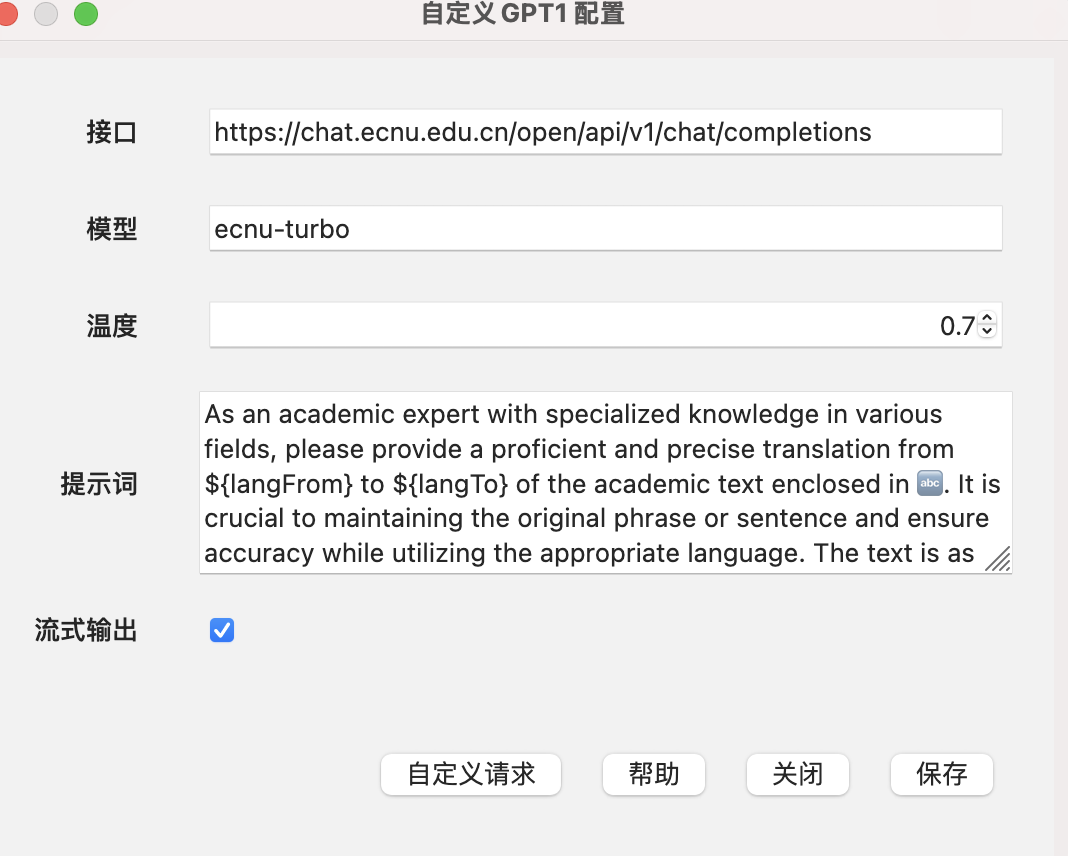Click the 接口 field label
The width and height of the screenshot is (1068, 856).
coord(111,132)
